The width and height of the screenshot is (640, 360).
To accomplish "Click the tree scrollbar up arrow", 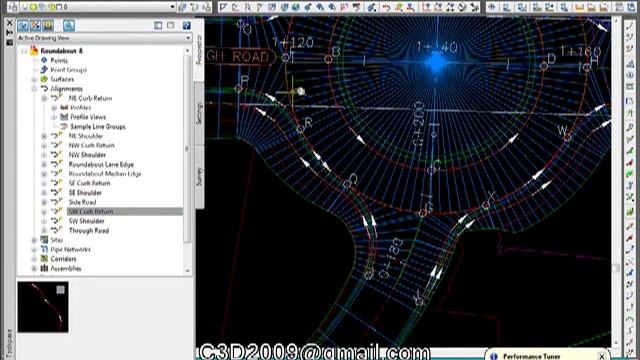I will 187,51.
